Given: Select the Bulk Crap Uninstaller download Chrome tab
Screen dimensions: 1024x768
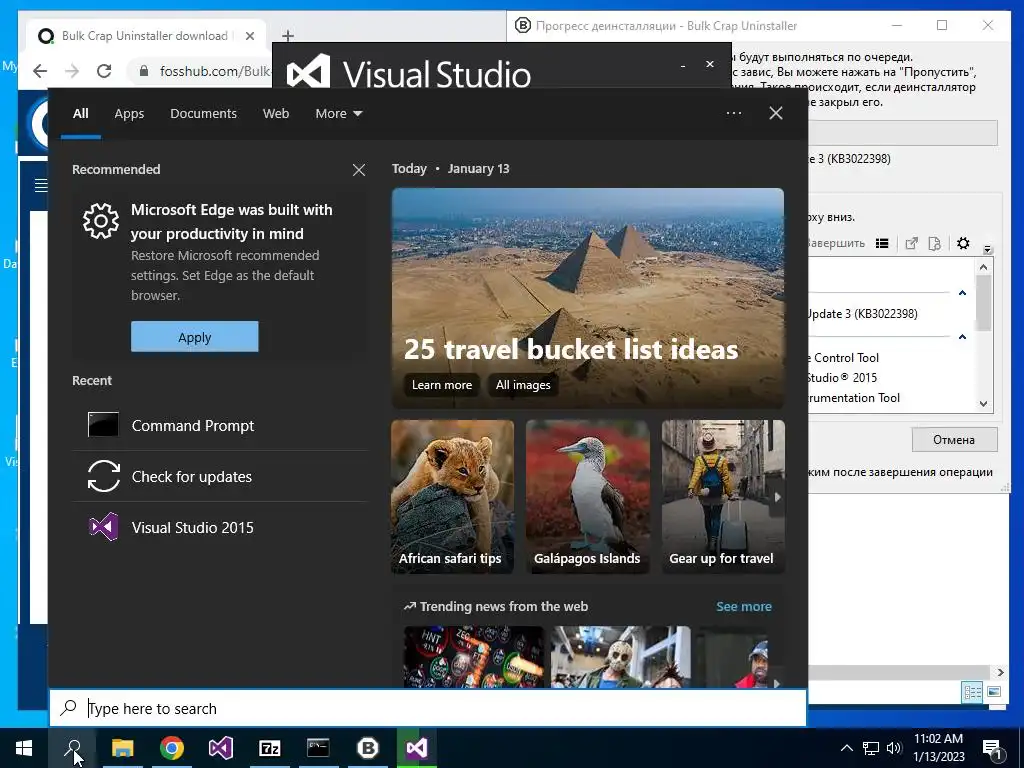Looking at the screenshot, I should pyautogui.click(x=145, y=36).
